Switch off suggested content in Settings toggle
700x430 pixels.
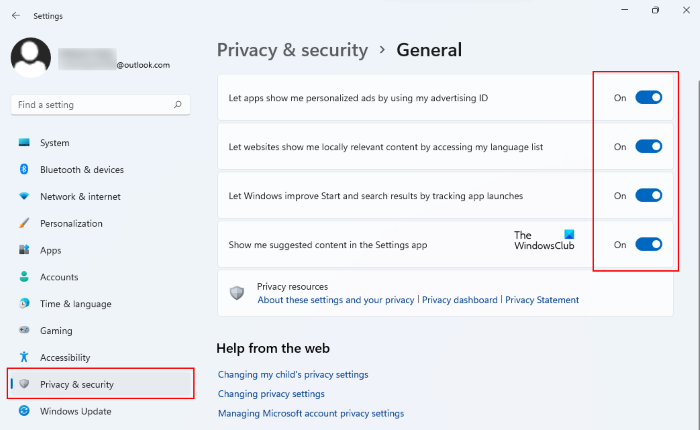point(649,244)
